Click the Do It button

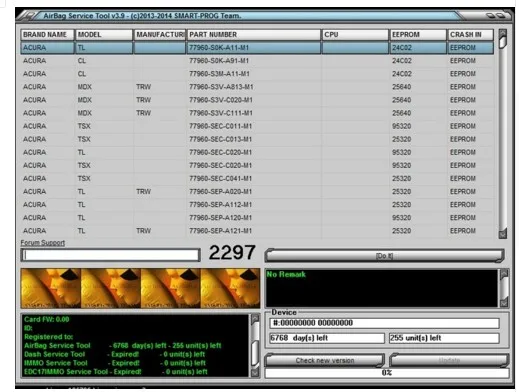384,256
